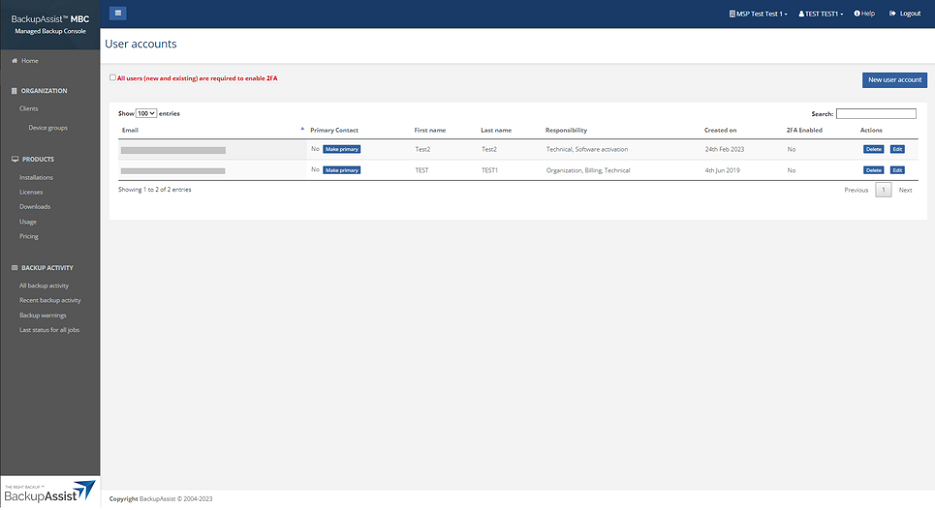The width and height of the screenshot is (935, 510).
Task: Click the Previous pagination link
Action: point(856,190)
